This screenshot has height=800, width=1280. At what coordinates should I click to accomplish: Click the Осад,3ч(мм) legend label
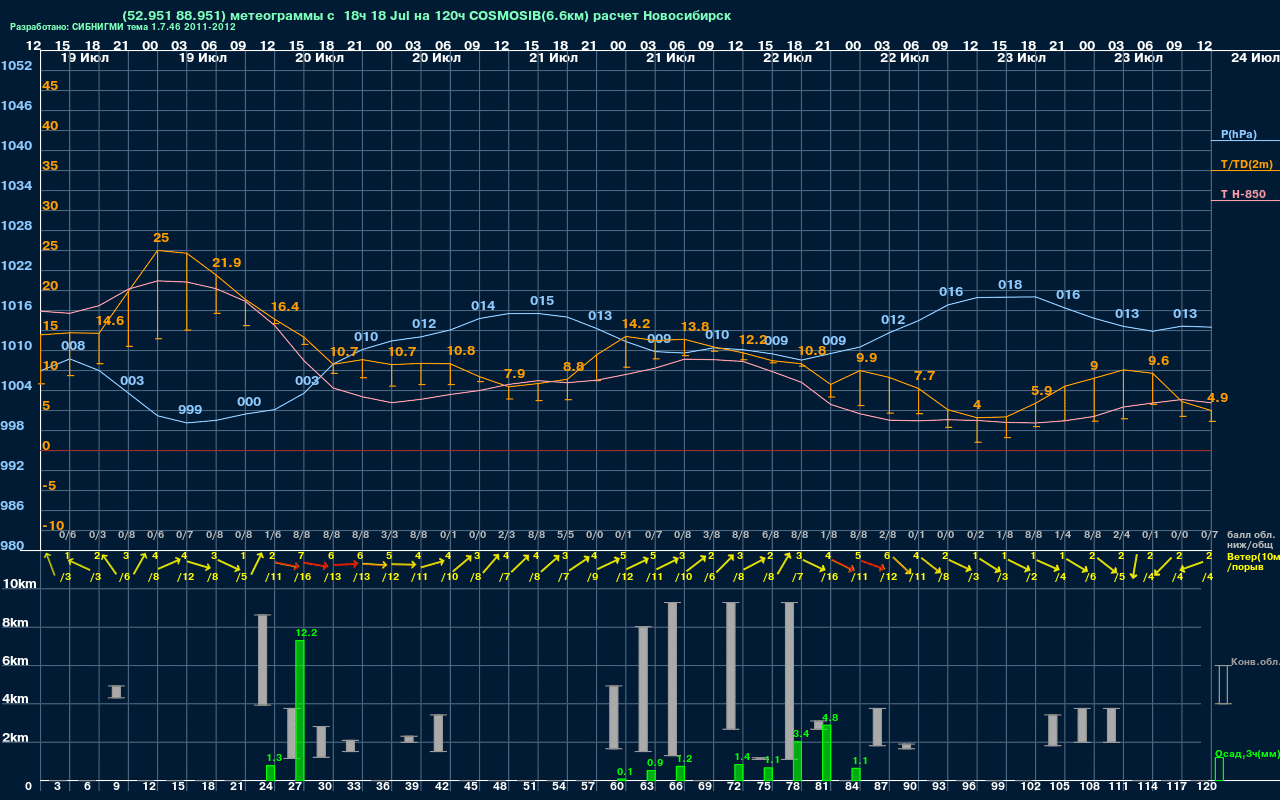[1247, 753]
